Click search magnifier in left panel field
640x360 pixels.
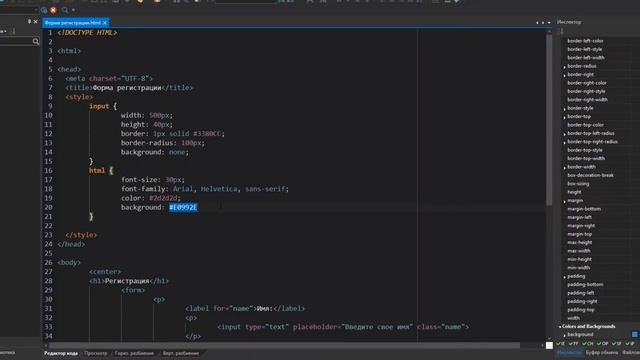[x=36, y=41]
